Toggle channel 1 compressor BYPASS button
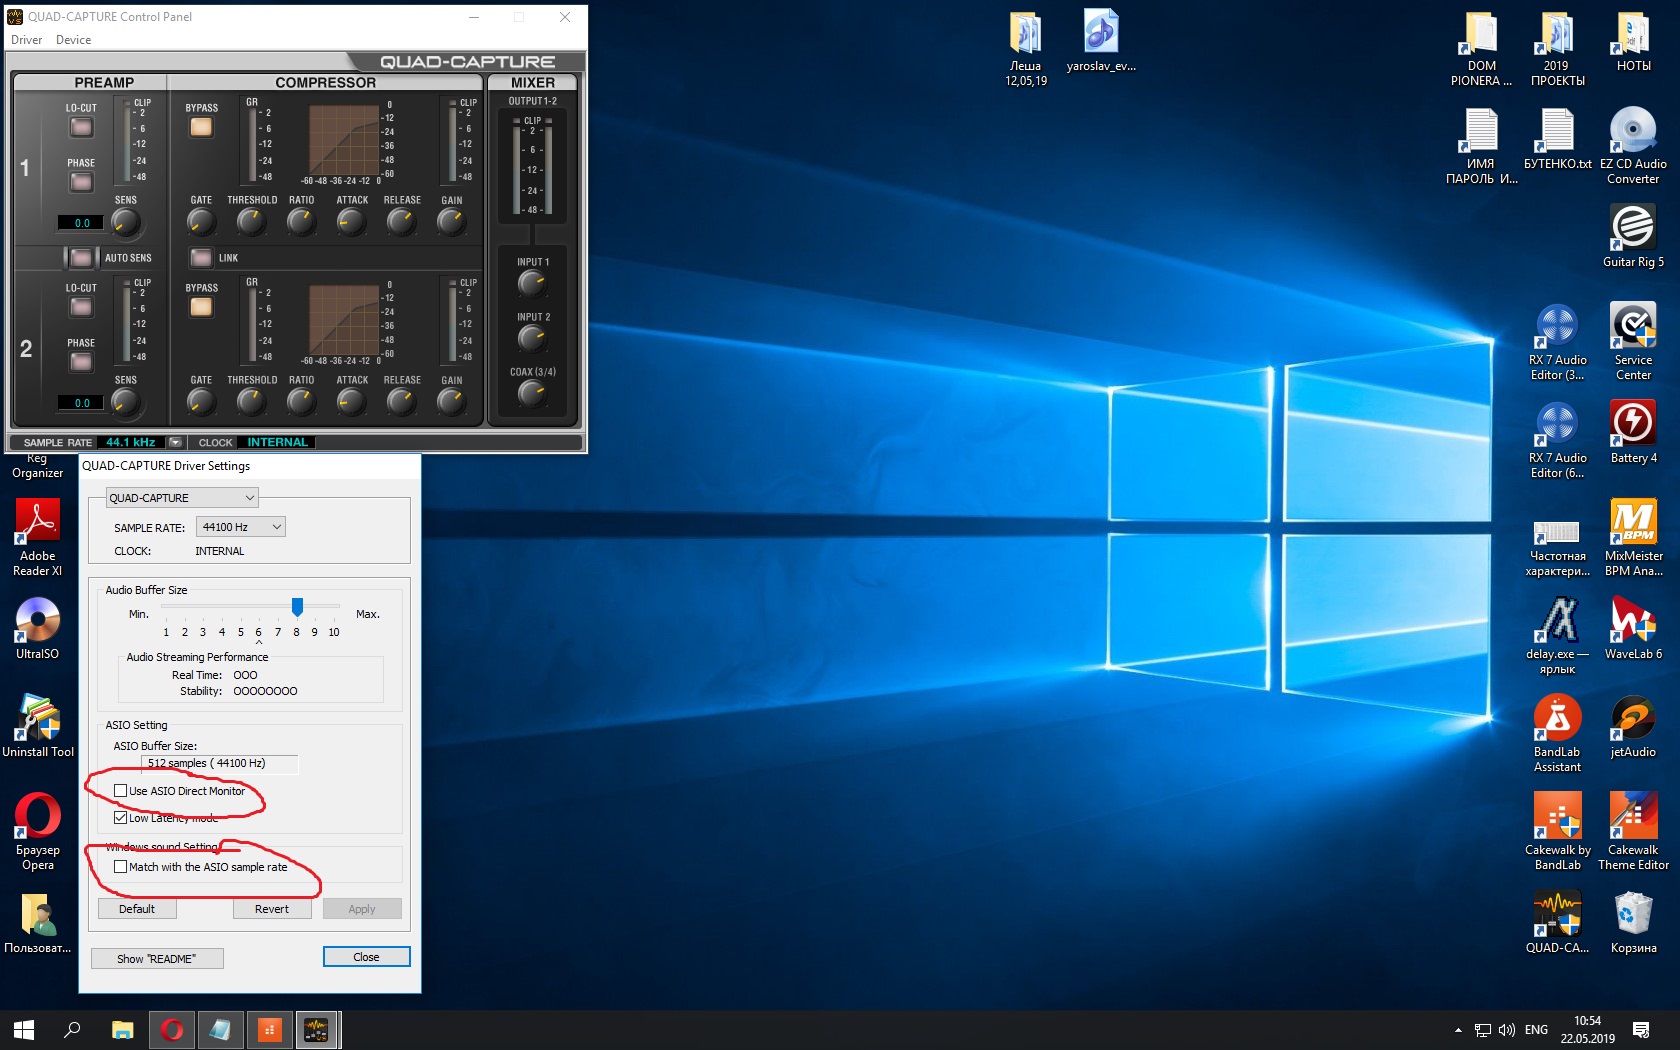 coord(201,127)
